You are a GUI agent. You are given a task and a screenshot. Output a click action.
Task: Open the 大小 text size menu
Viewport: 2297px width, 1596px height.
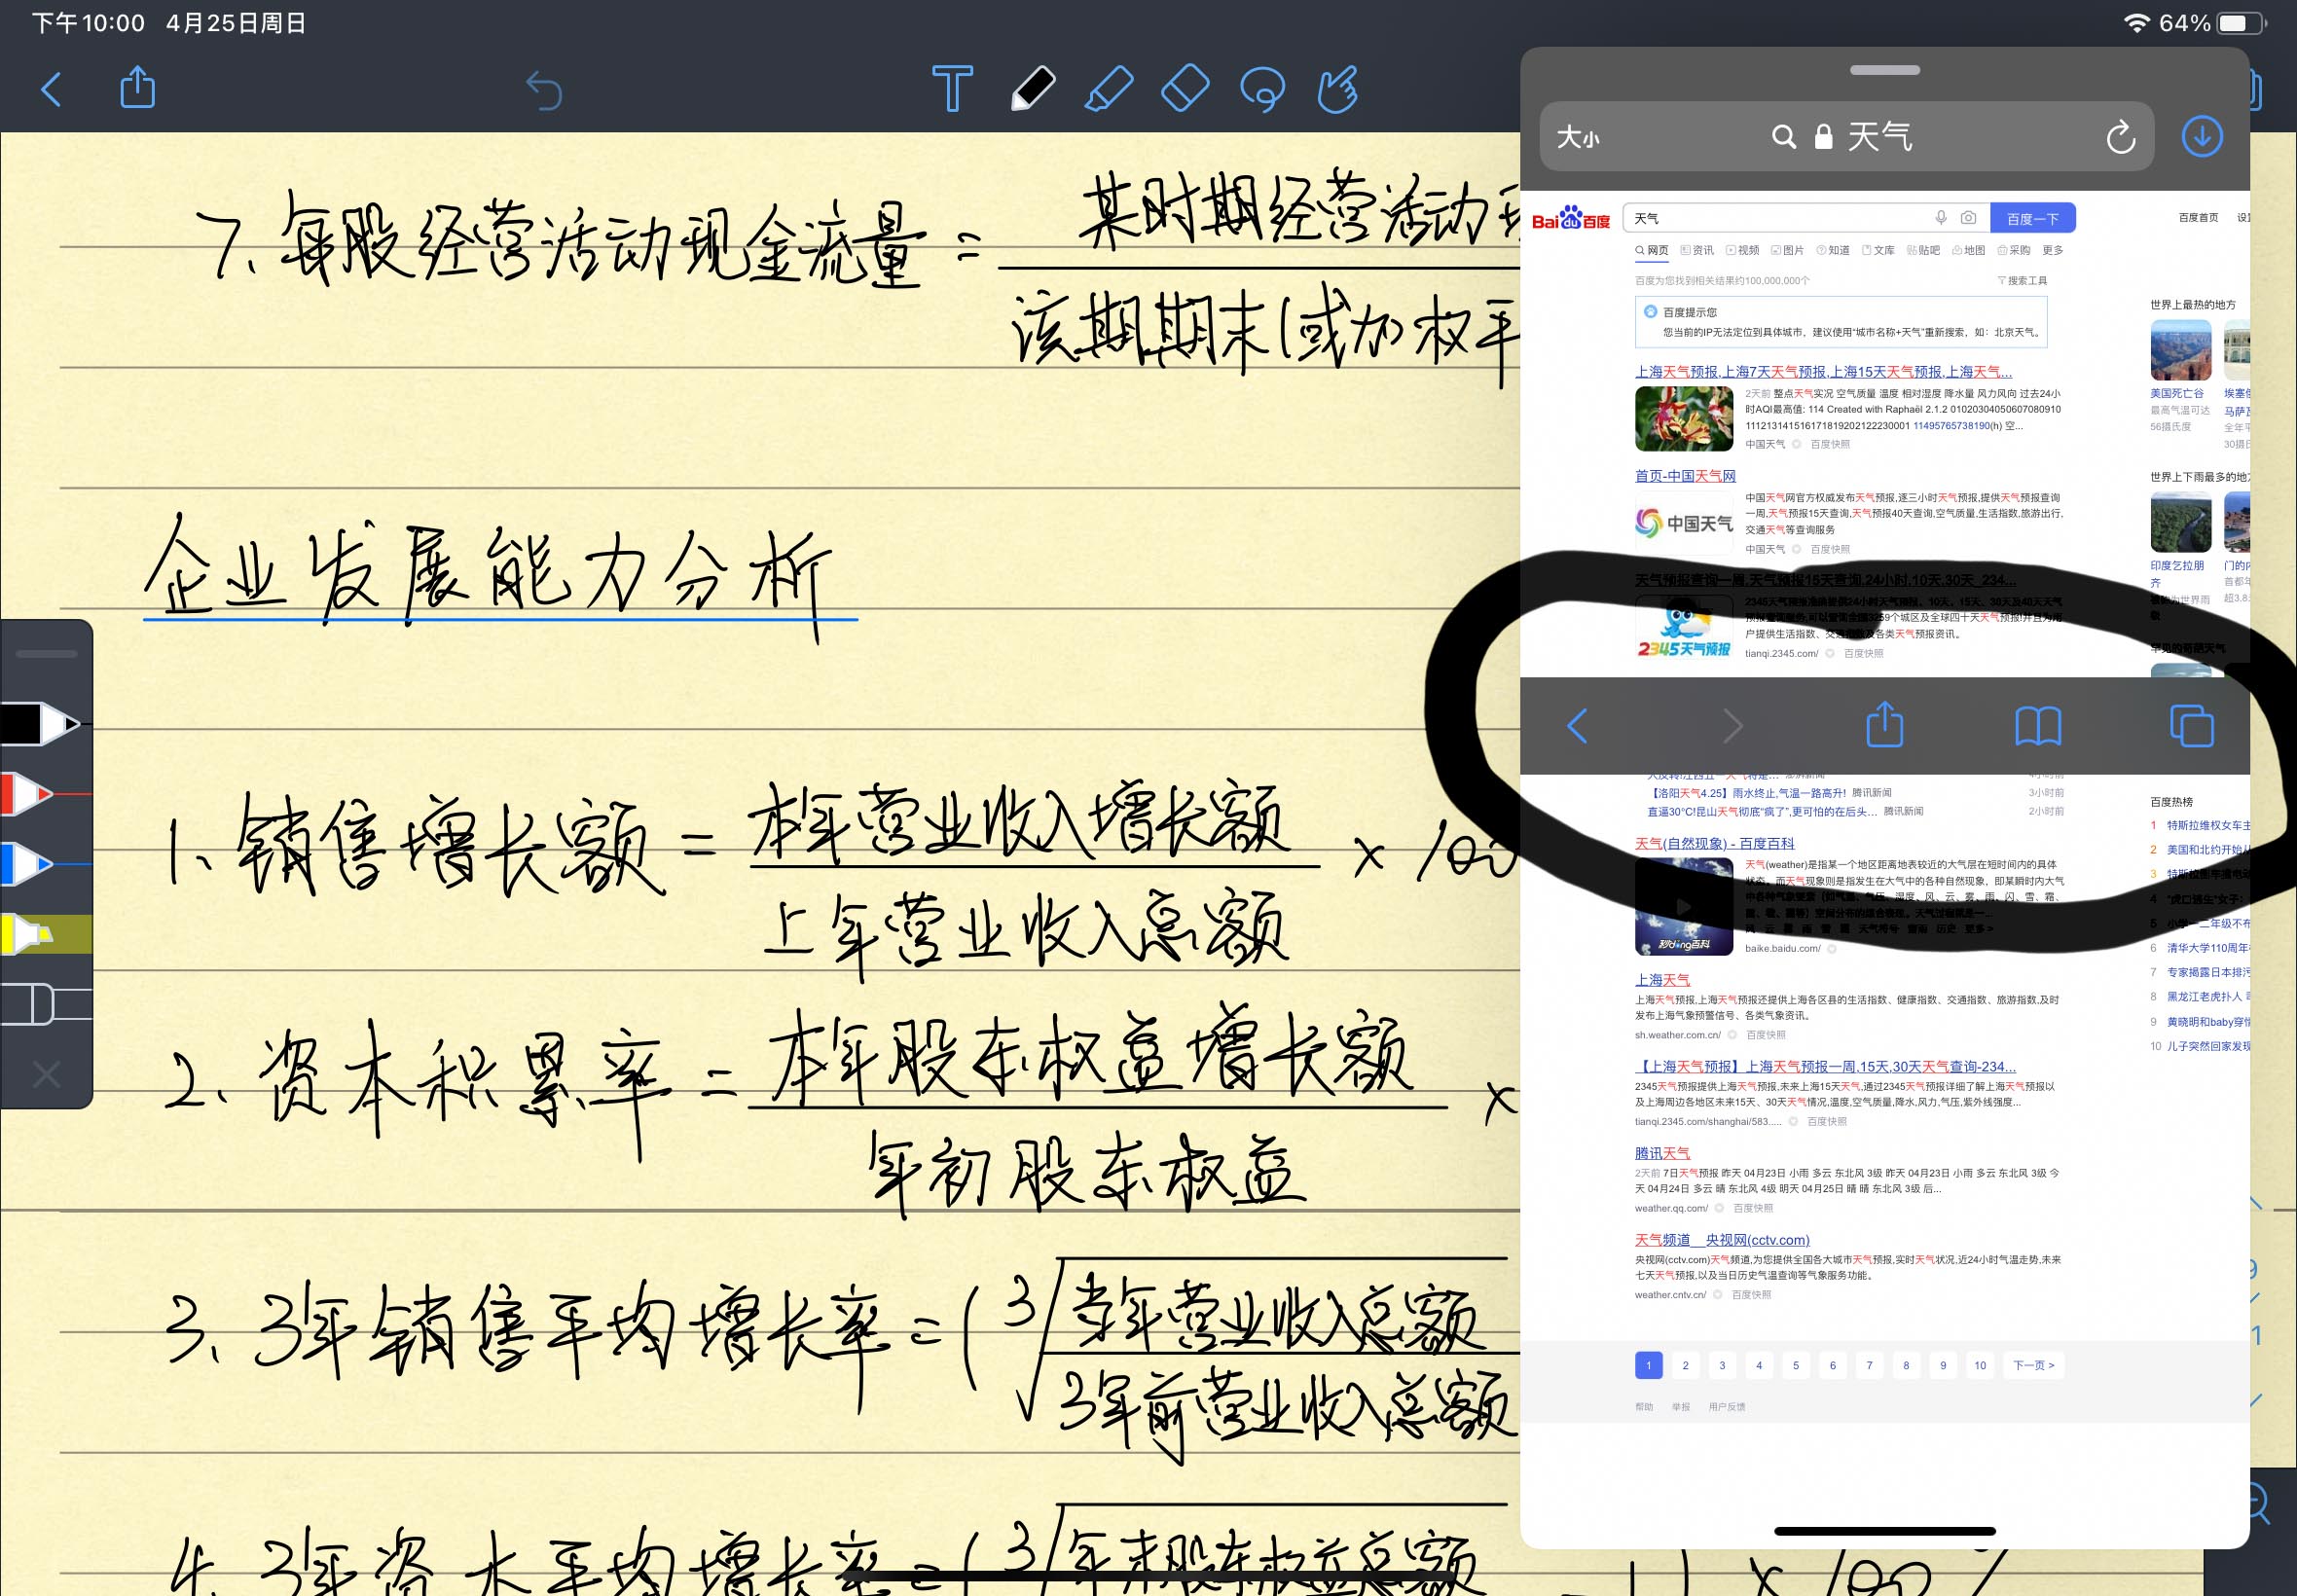[1578, 137]
